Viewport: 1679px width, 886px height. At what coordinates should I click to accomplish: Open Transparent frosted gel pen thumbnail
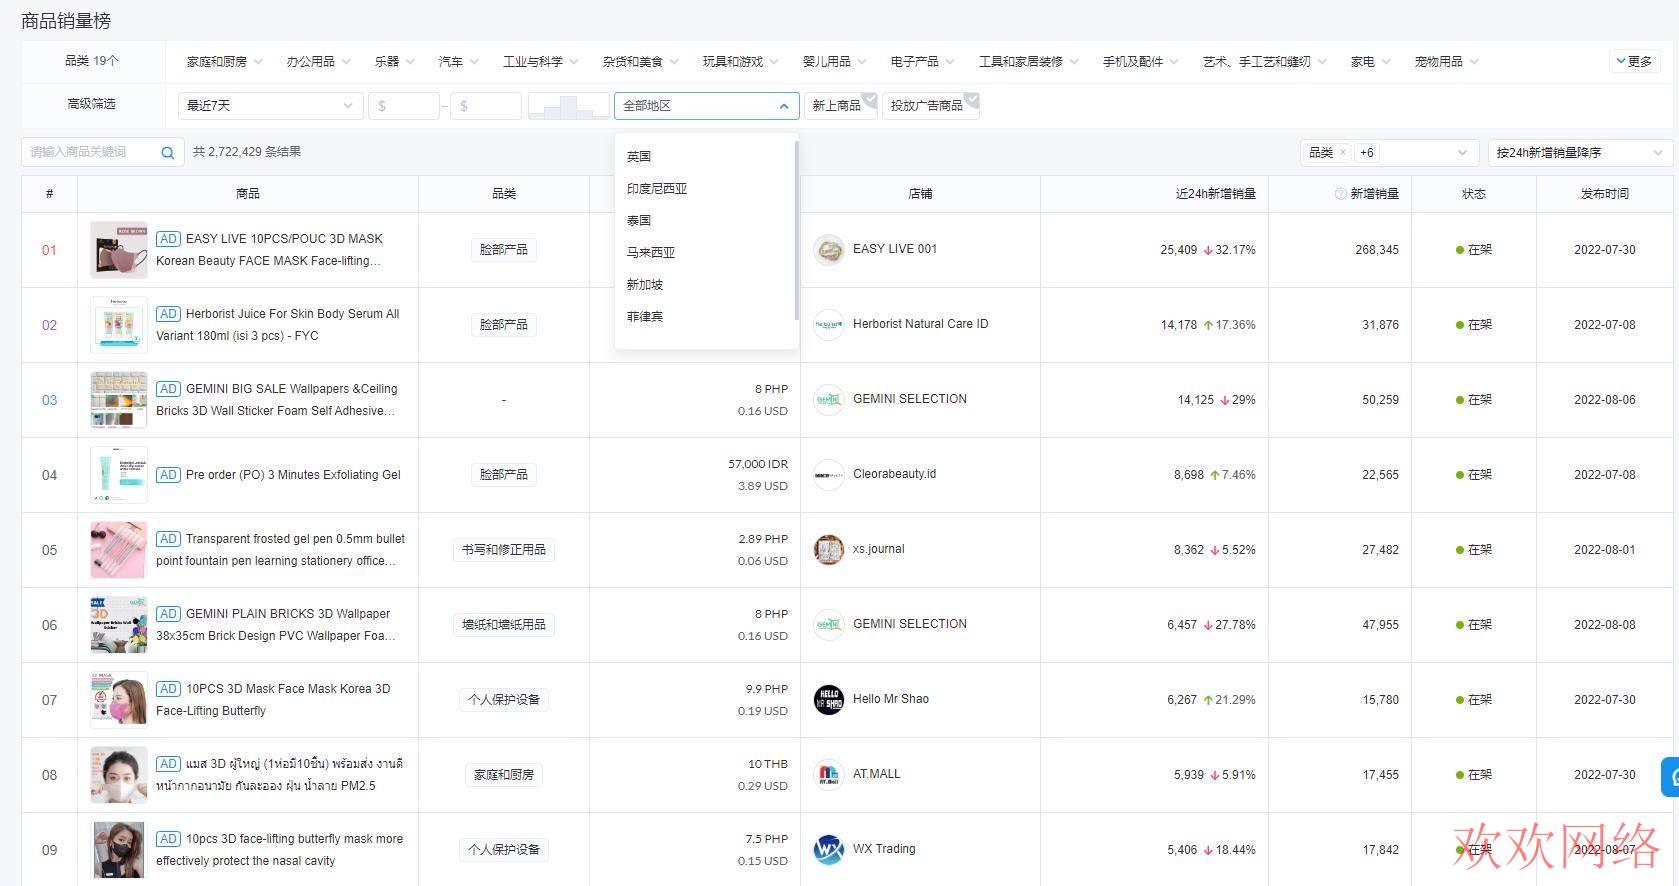click(x=119, y=550)
